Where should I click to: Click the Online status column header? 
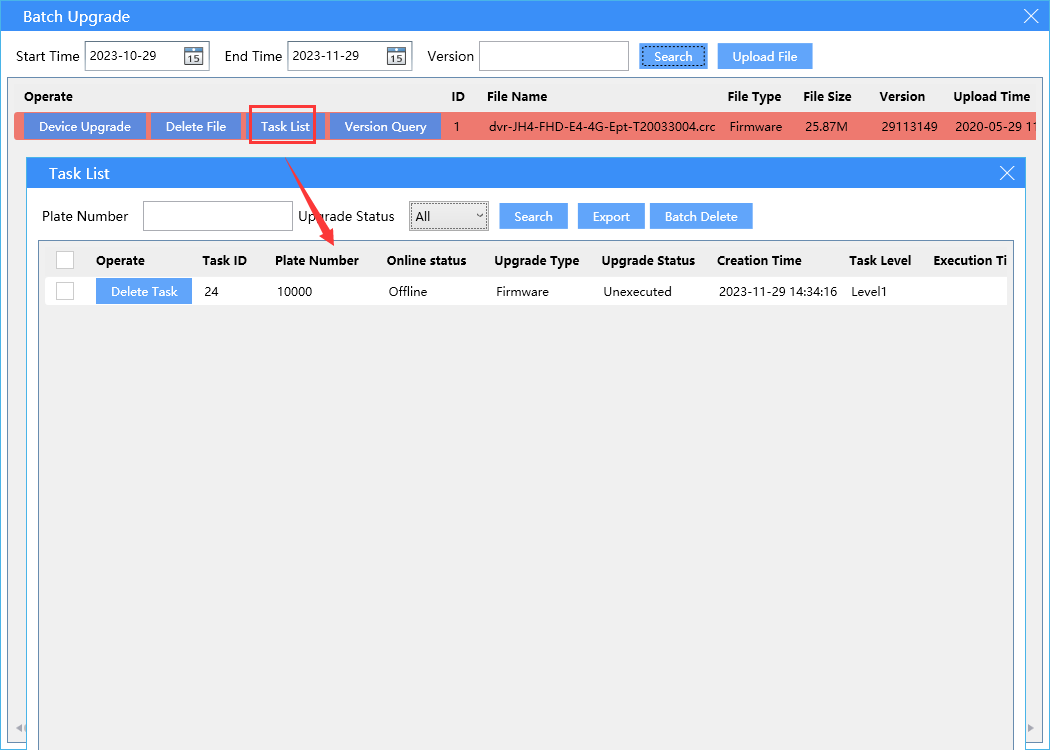click(x=426, y=260)
